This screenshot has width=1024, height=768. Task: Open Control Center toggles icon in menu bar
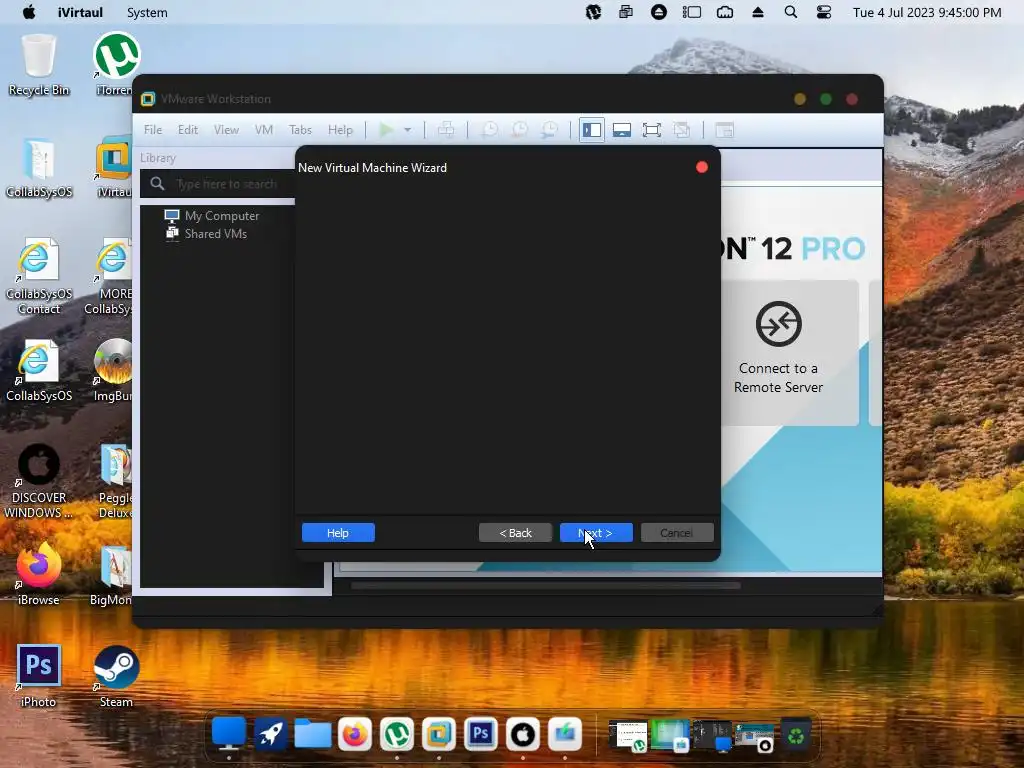tap(824, 12)
